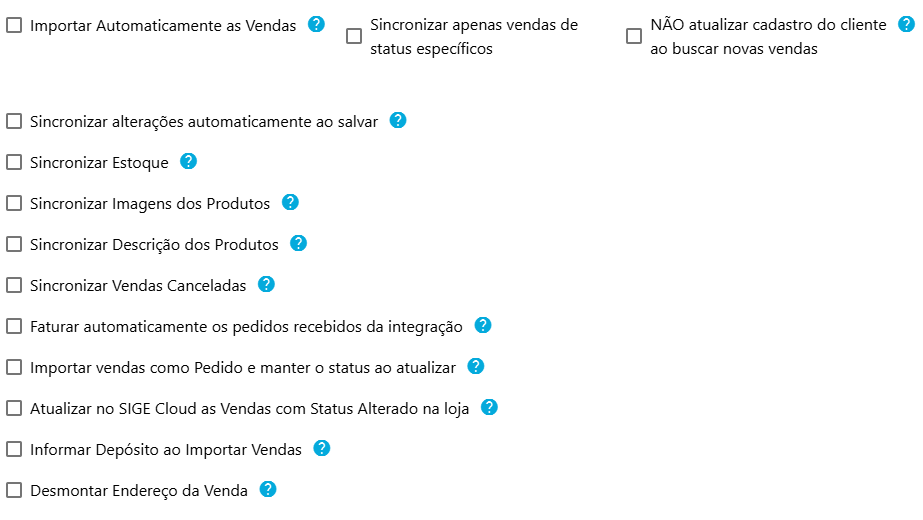Open help for NÃO atualizar cadastro do cliente

(906, 24)
